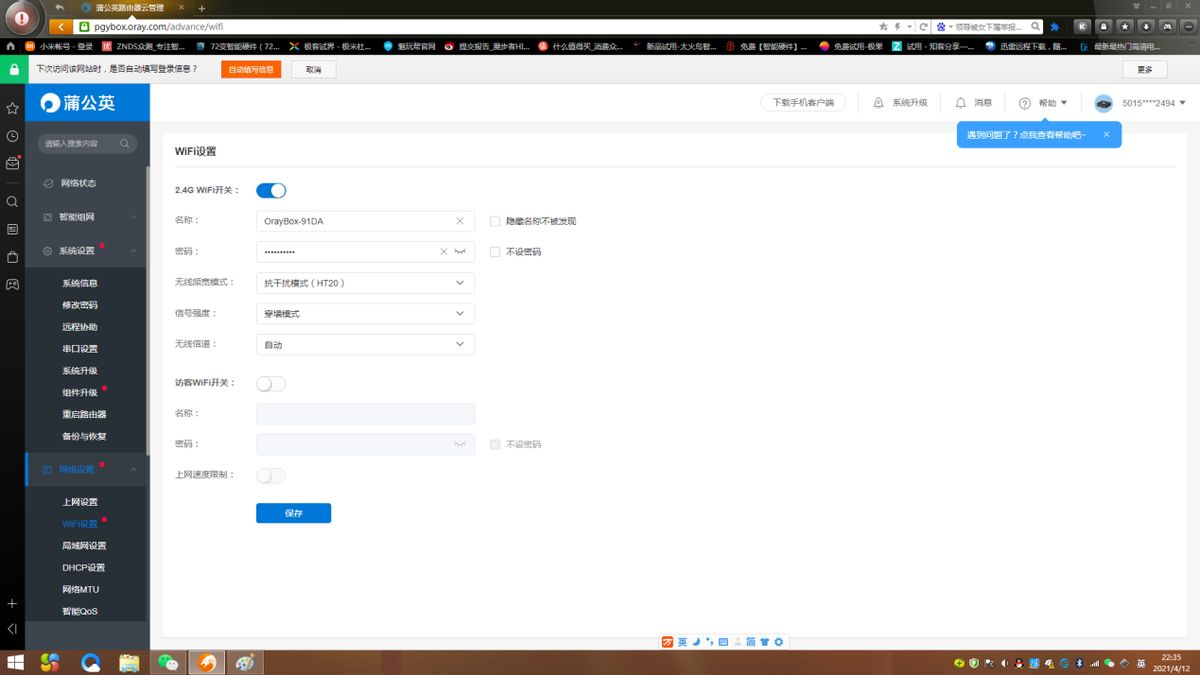Open WeChat from the taskbar
The image size is (1200, 675).
167,662
